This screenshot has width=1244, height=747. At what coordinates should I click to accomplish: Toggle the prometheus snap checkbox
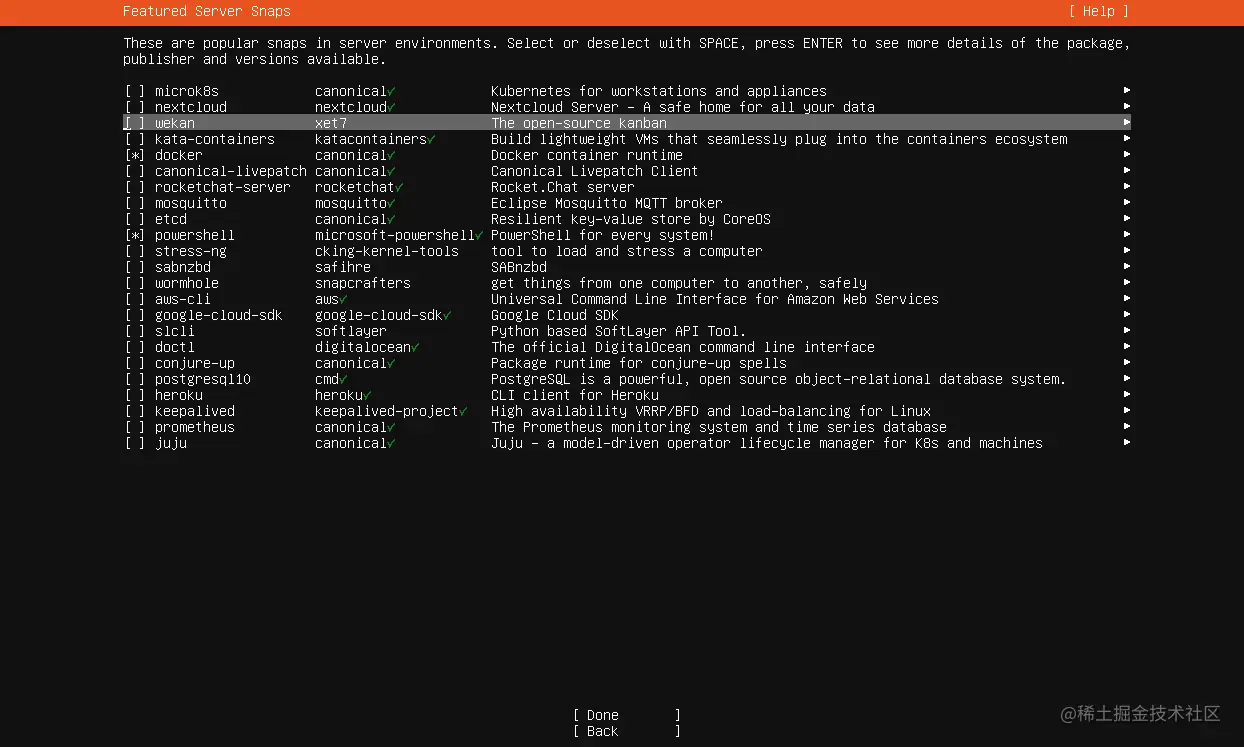click(135, 427)
